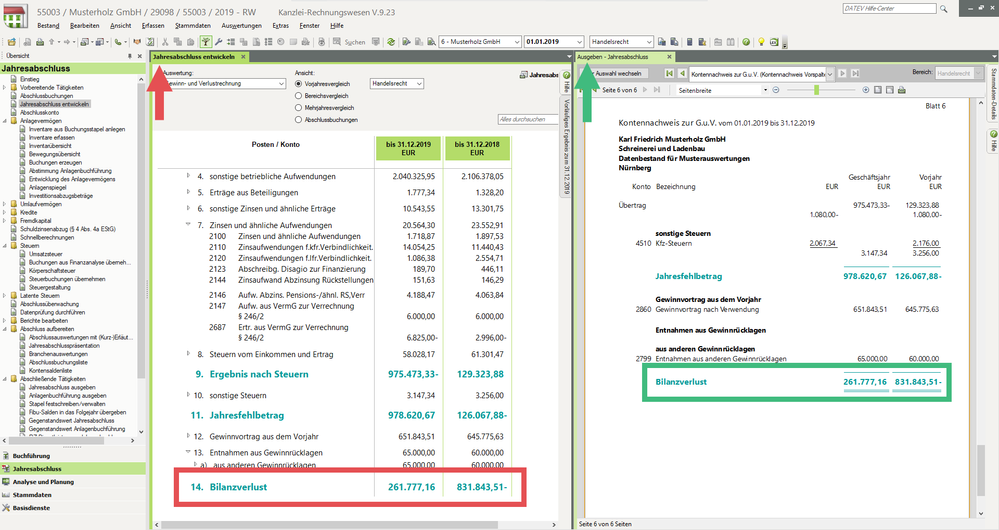Click the calculator icon in toolbar
This screenshot has height=530, width=999.
[689, 42]
